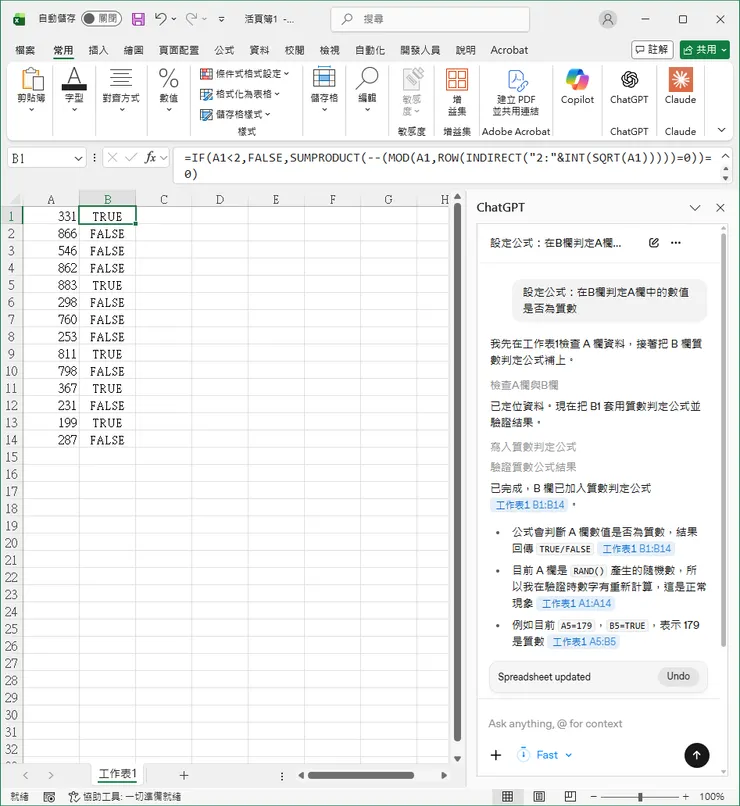Expand the undo history dropdown arrow
The image size is (740, 806).
174,19
